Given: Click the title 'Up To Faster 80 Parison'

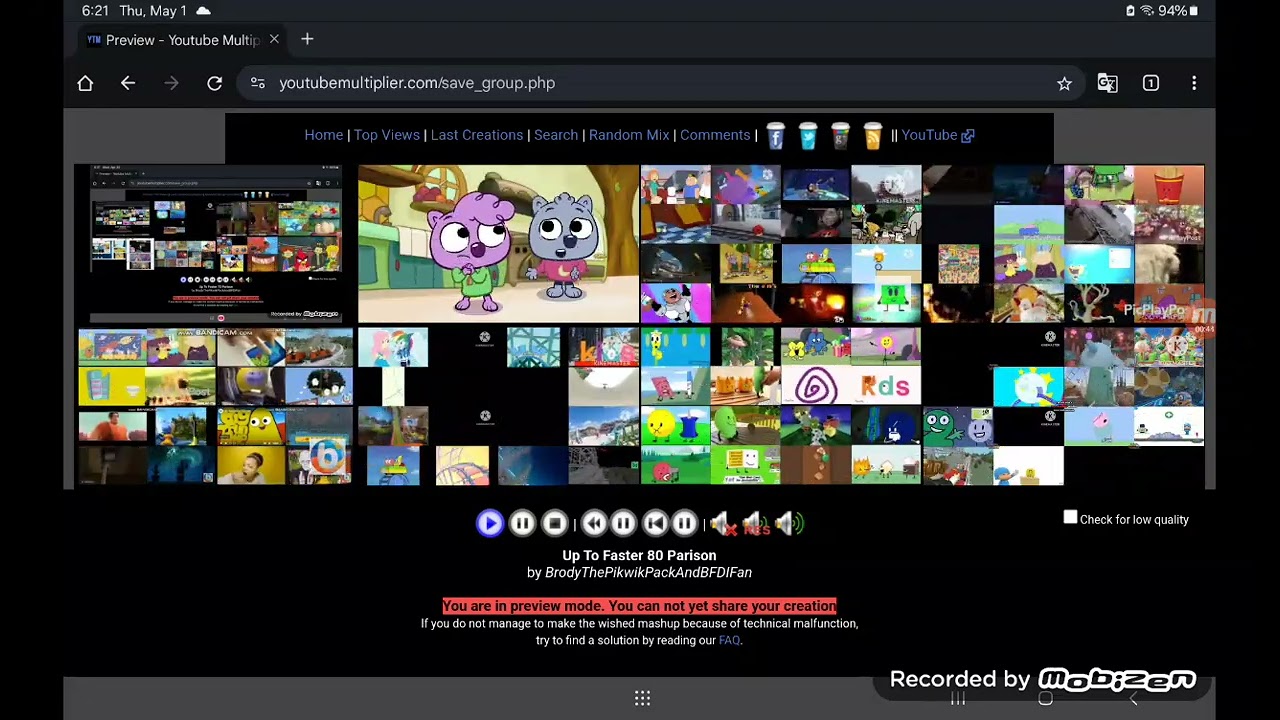Looking at the screenshot, I should [x=639, y=555].
